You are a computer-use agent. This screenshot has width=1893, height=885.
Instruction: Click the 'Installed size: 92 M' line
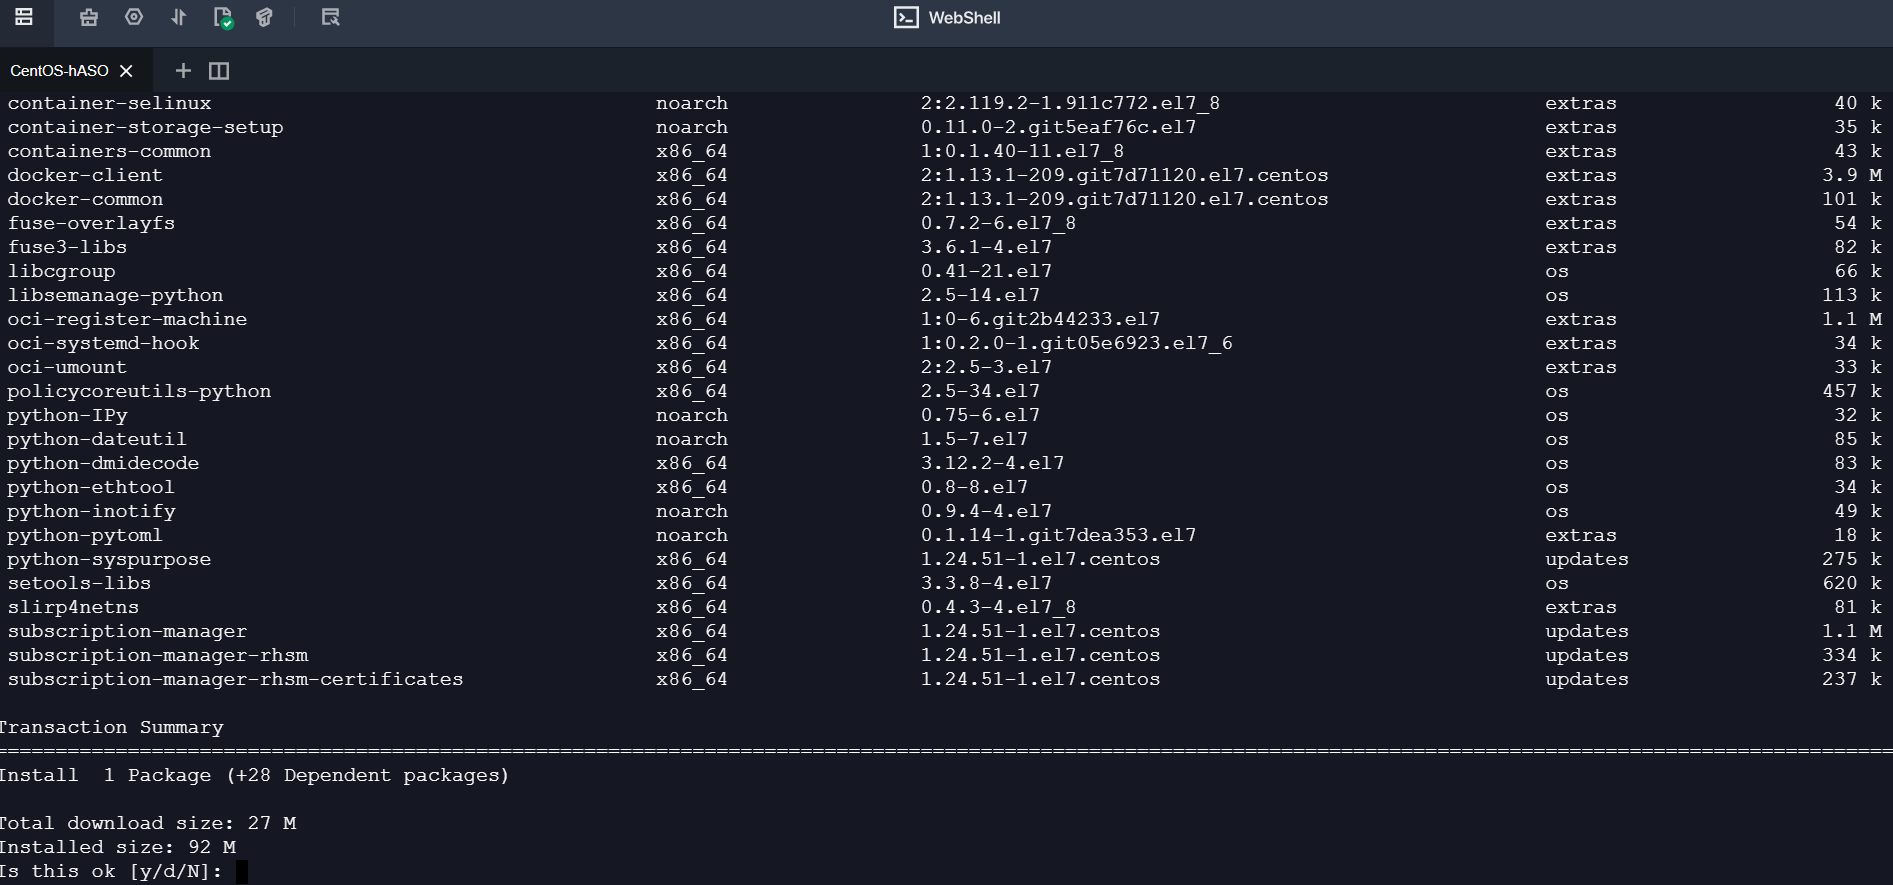coord(118,847)
